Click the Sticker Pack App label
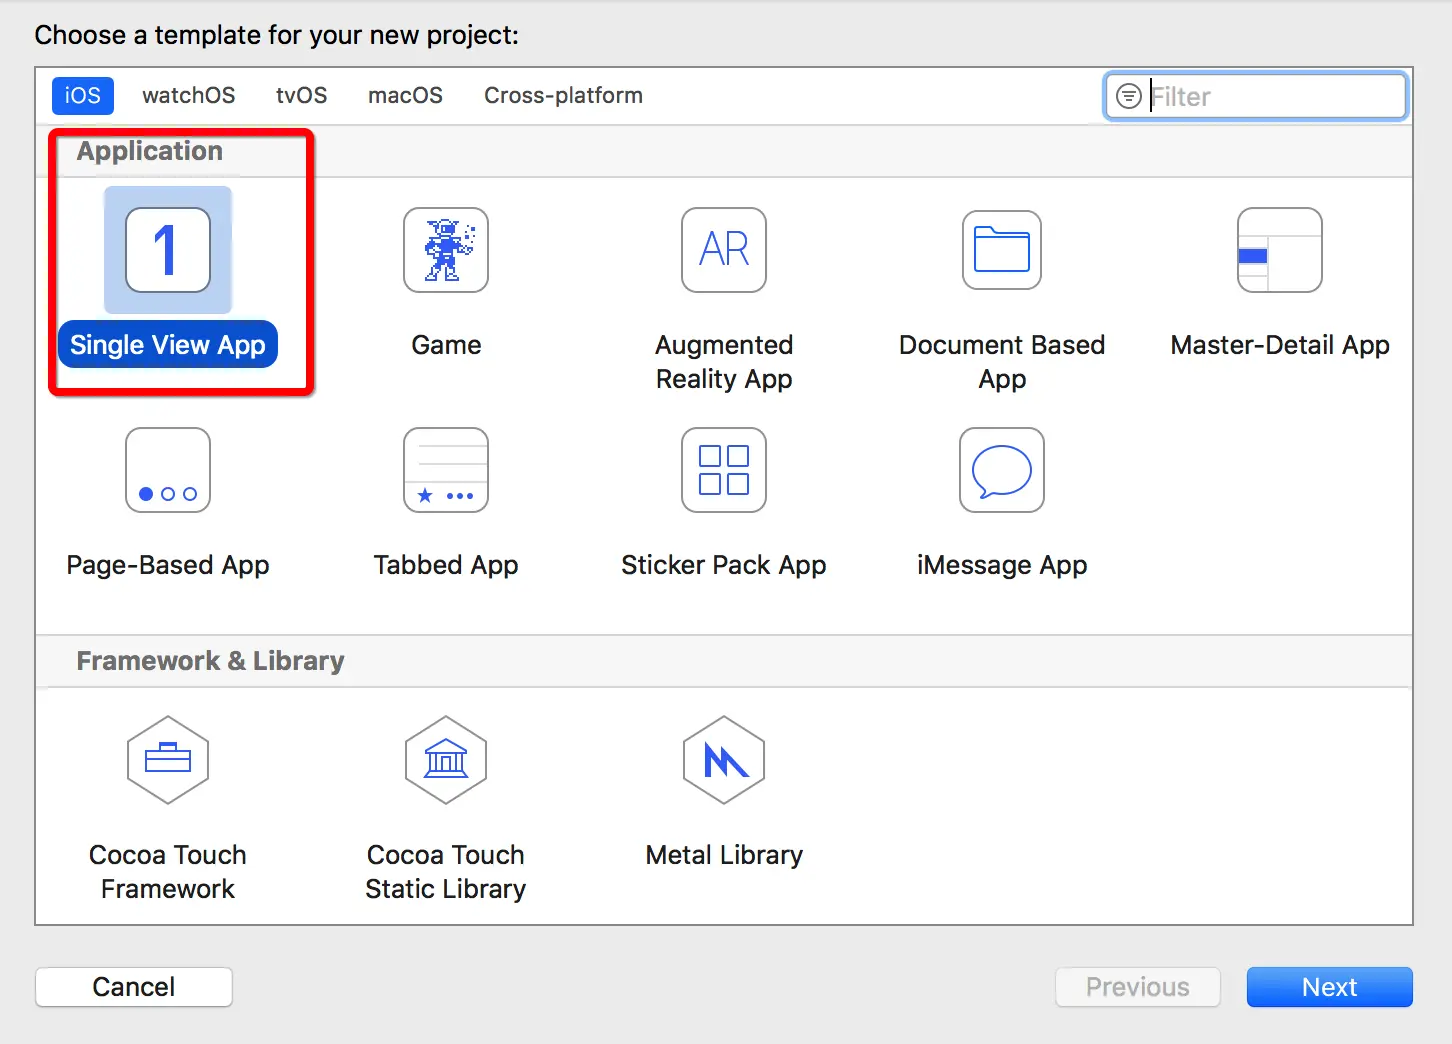1452x1044 pixels. pyautogui.click(x=724, y=565)
